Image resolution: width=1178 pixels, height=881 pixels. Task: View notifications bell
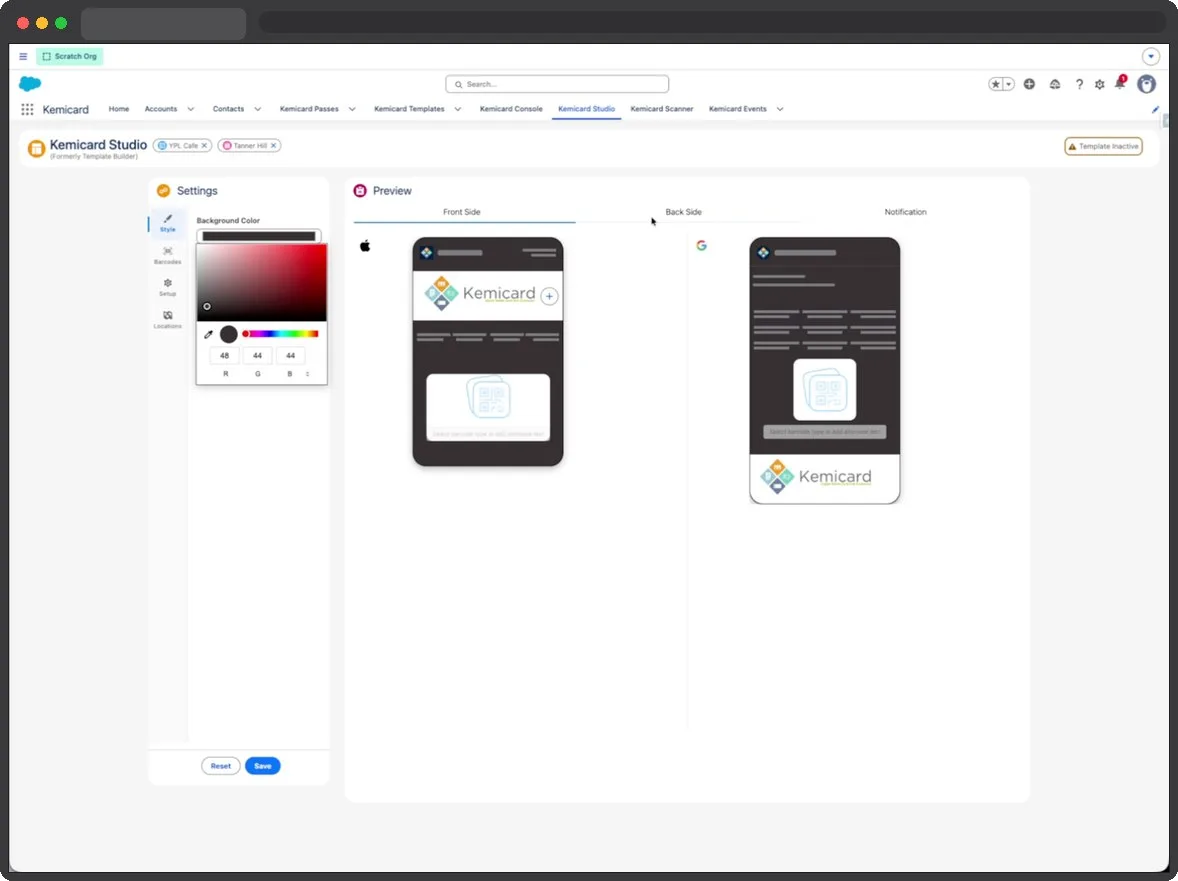click(1120, 83)
